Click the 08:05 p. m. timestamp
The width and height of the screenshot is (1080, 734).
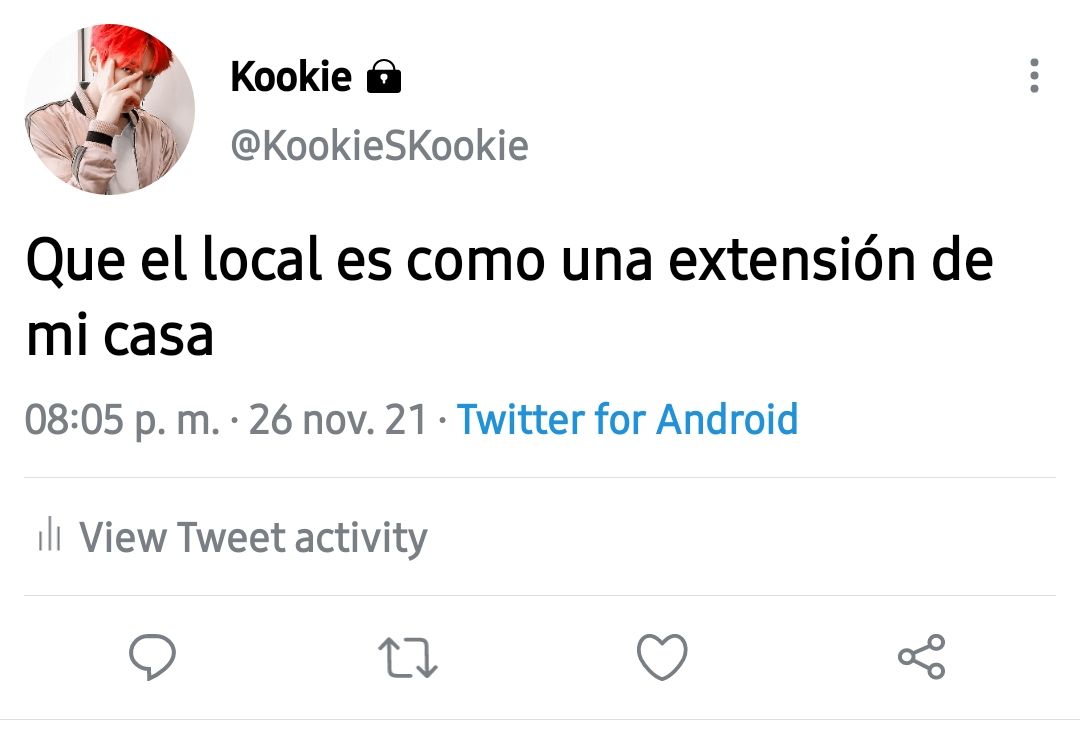pyautogui.click(x=122, y=420)
